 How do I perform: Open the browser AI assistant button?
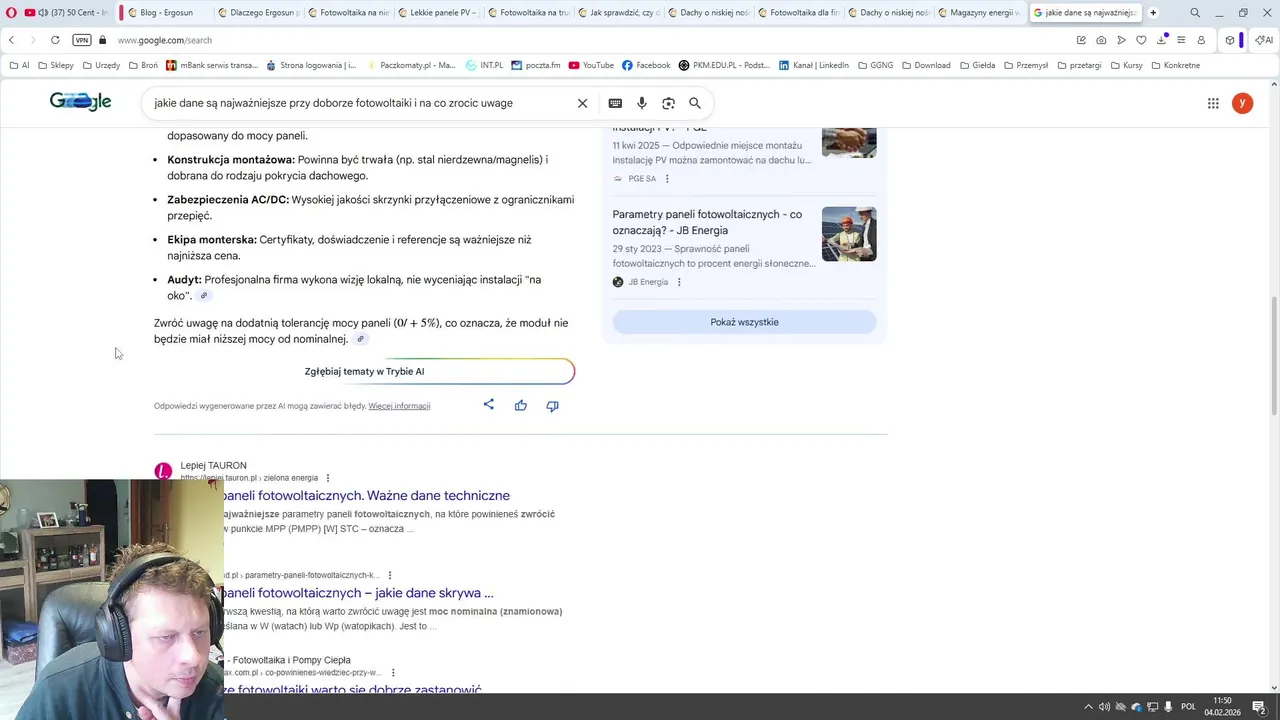tap(1264, 40)
